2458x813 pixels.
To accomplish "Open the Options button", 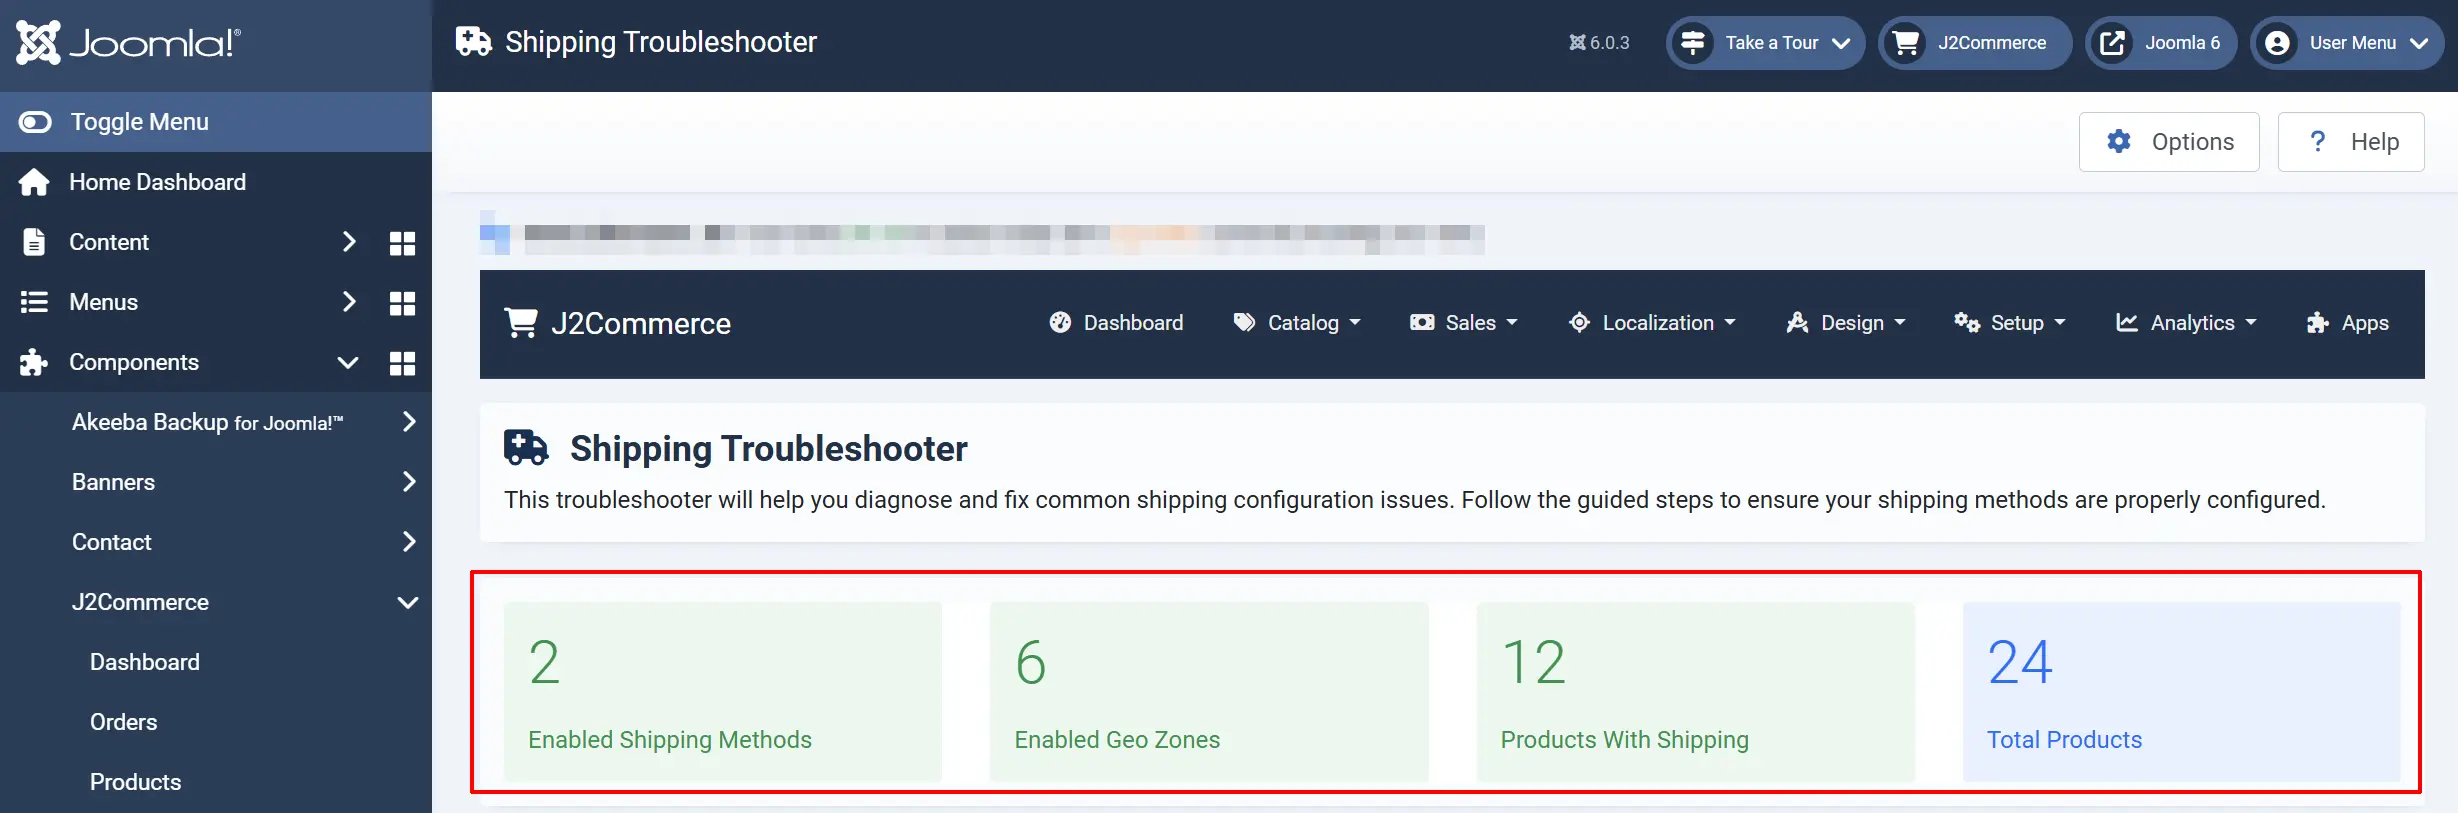I will [x=2169, y=142].
